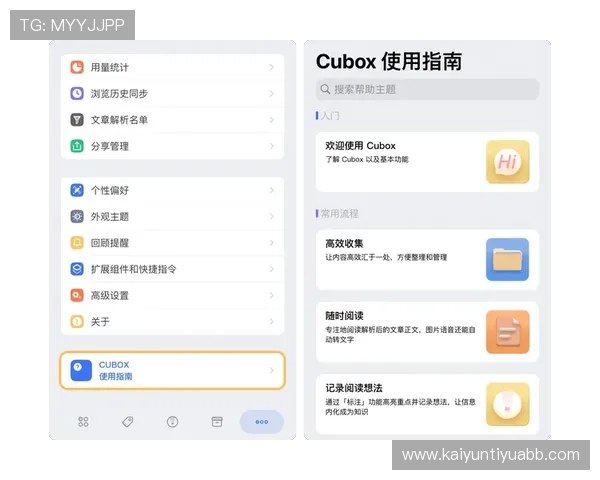
Task: Click the 入门 section heading
Action: [329, 116]
